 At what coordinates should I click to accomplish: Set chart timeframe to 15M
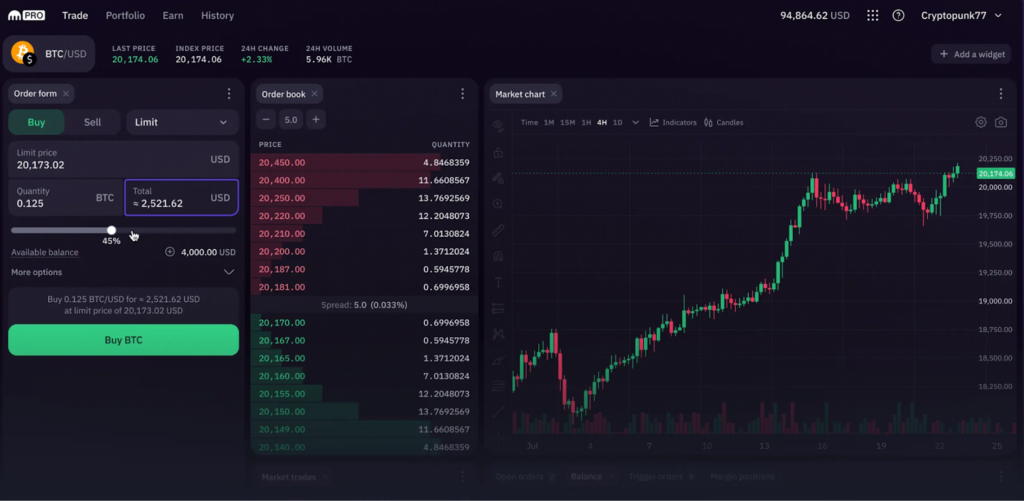[568, 122]
